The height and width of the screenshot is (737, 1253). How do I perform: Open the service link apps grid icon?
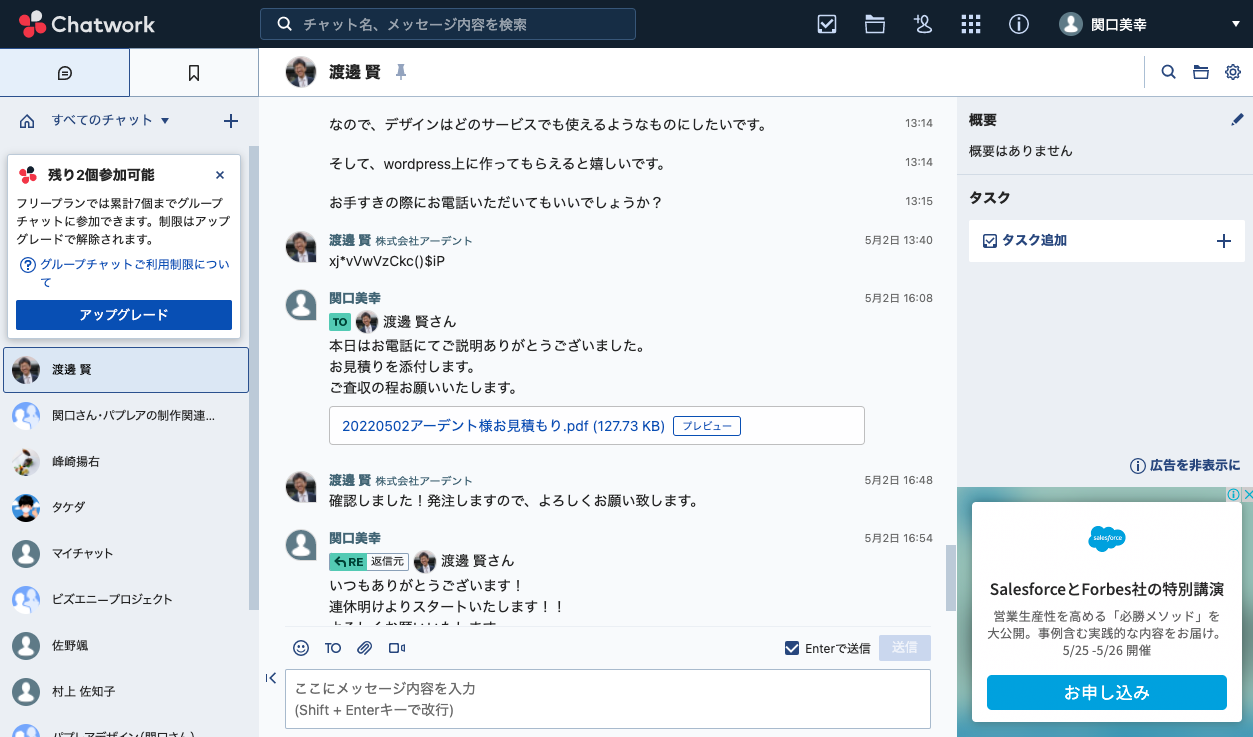(x=970, y=23)
